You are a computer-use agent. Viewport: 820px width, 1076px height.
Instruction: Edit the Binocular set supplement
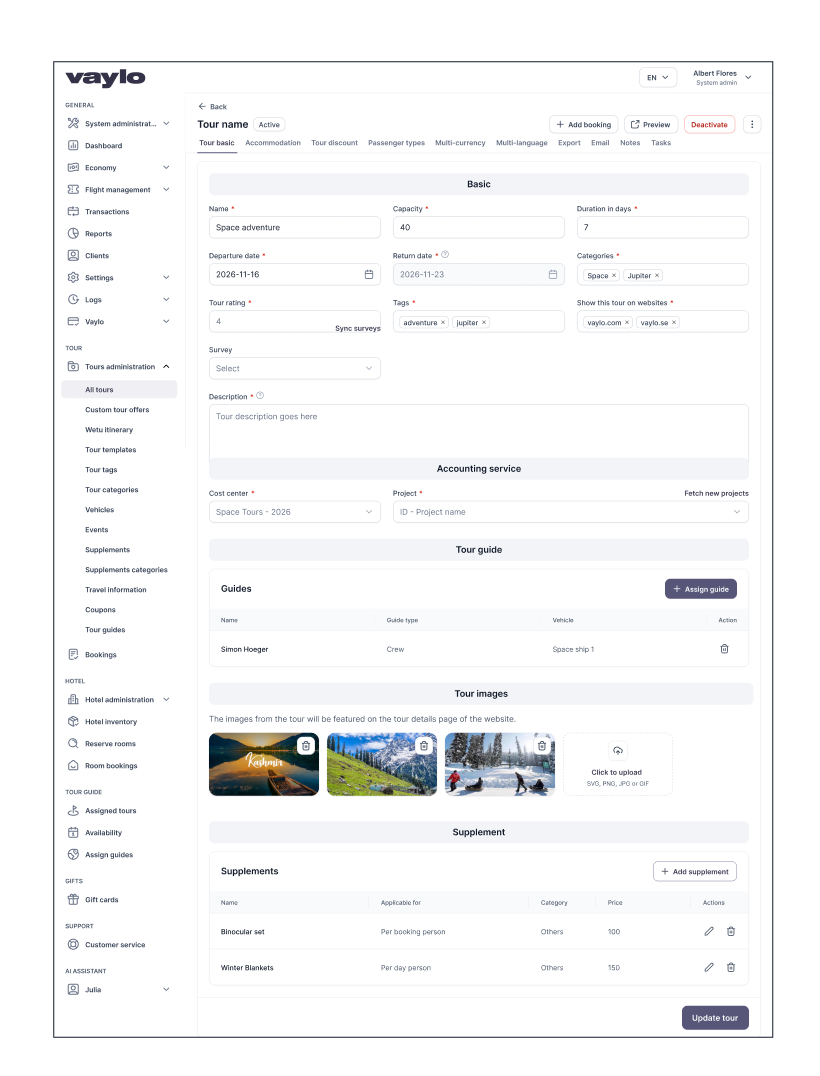[708, 931]
